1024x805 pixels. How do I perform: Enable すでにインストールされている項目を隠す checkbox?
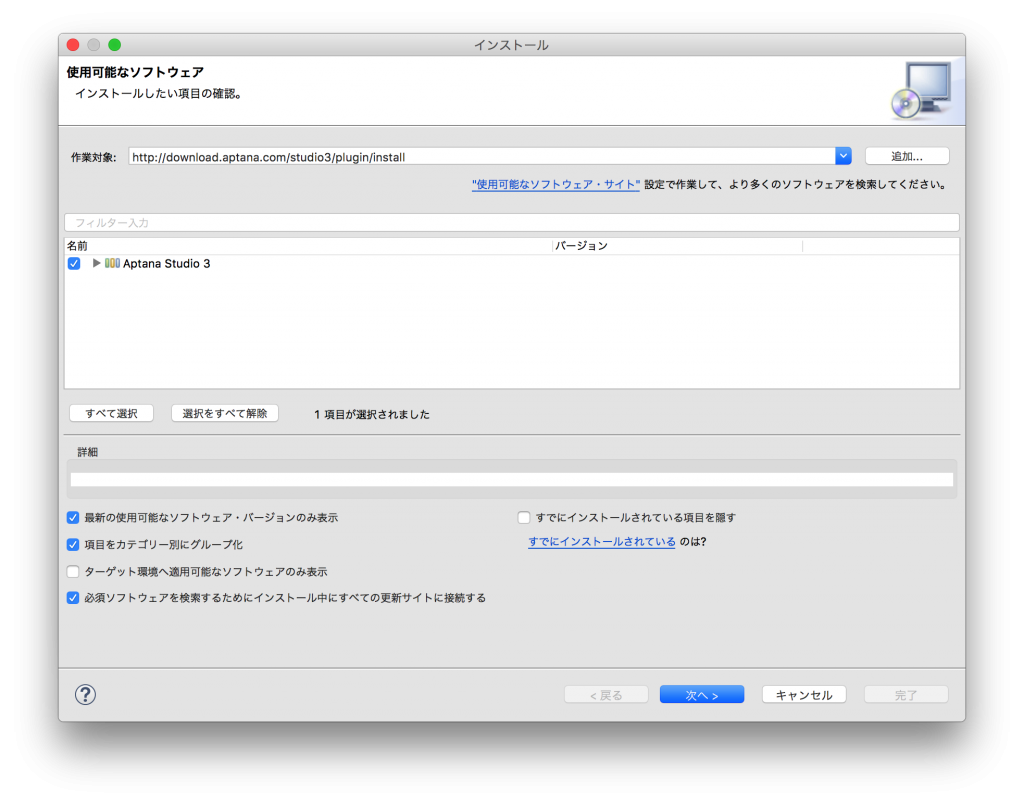tap(524, 518)
